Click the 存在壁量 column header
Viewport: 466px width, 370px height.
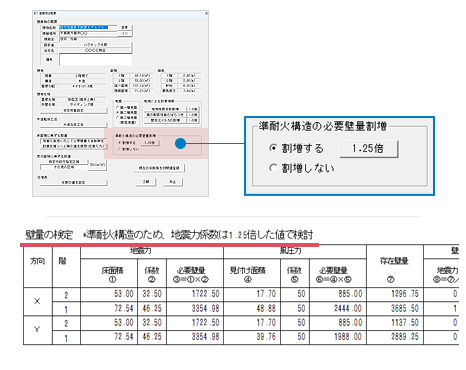[x=395, y=266]
